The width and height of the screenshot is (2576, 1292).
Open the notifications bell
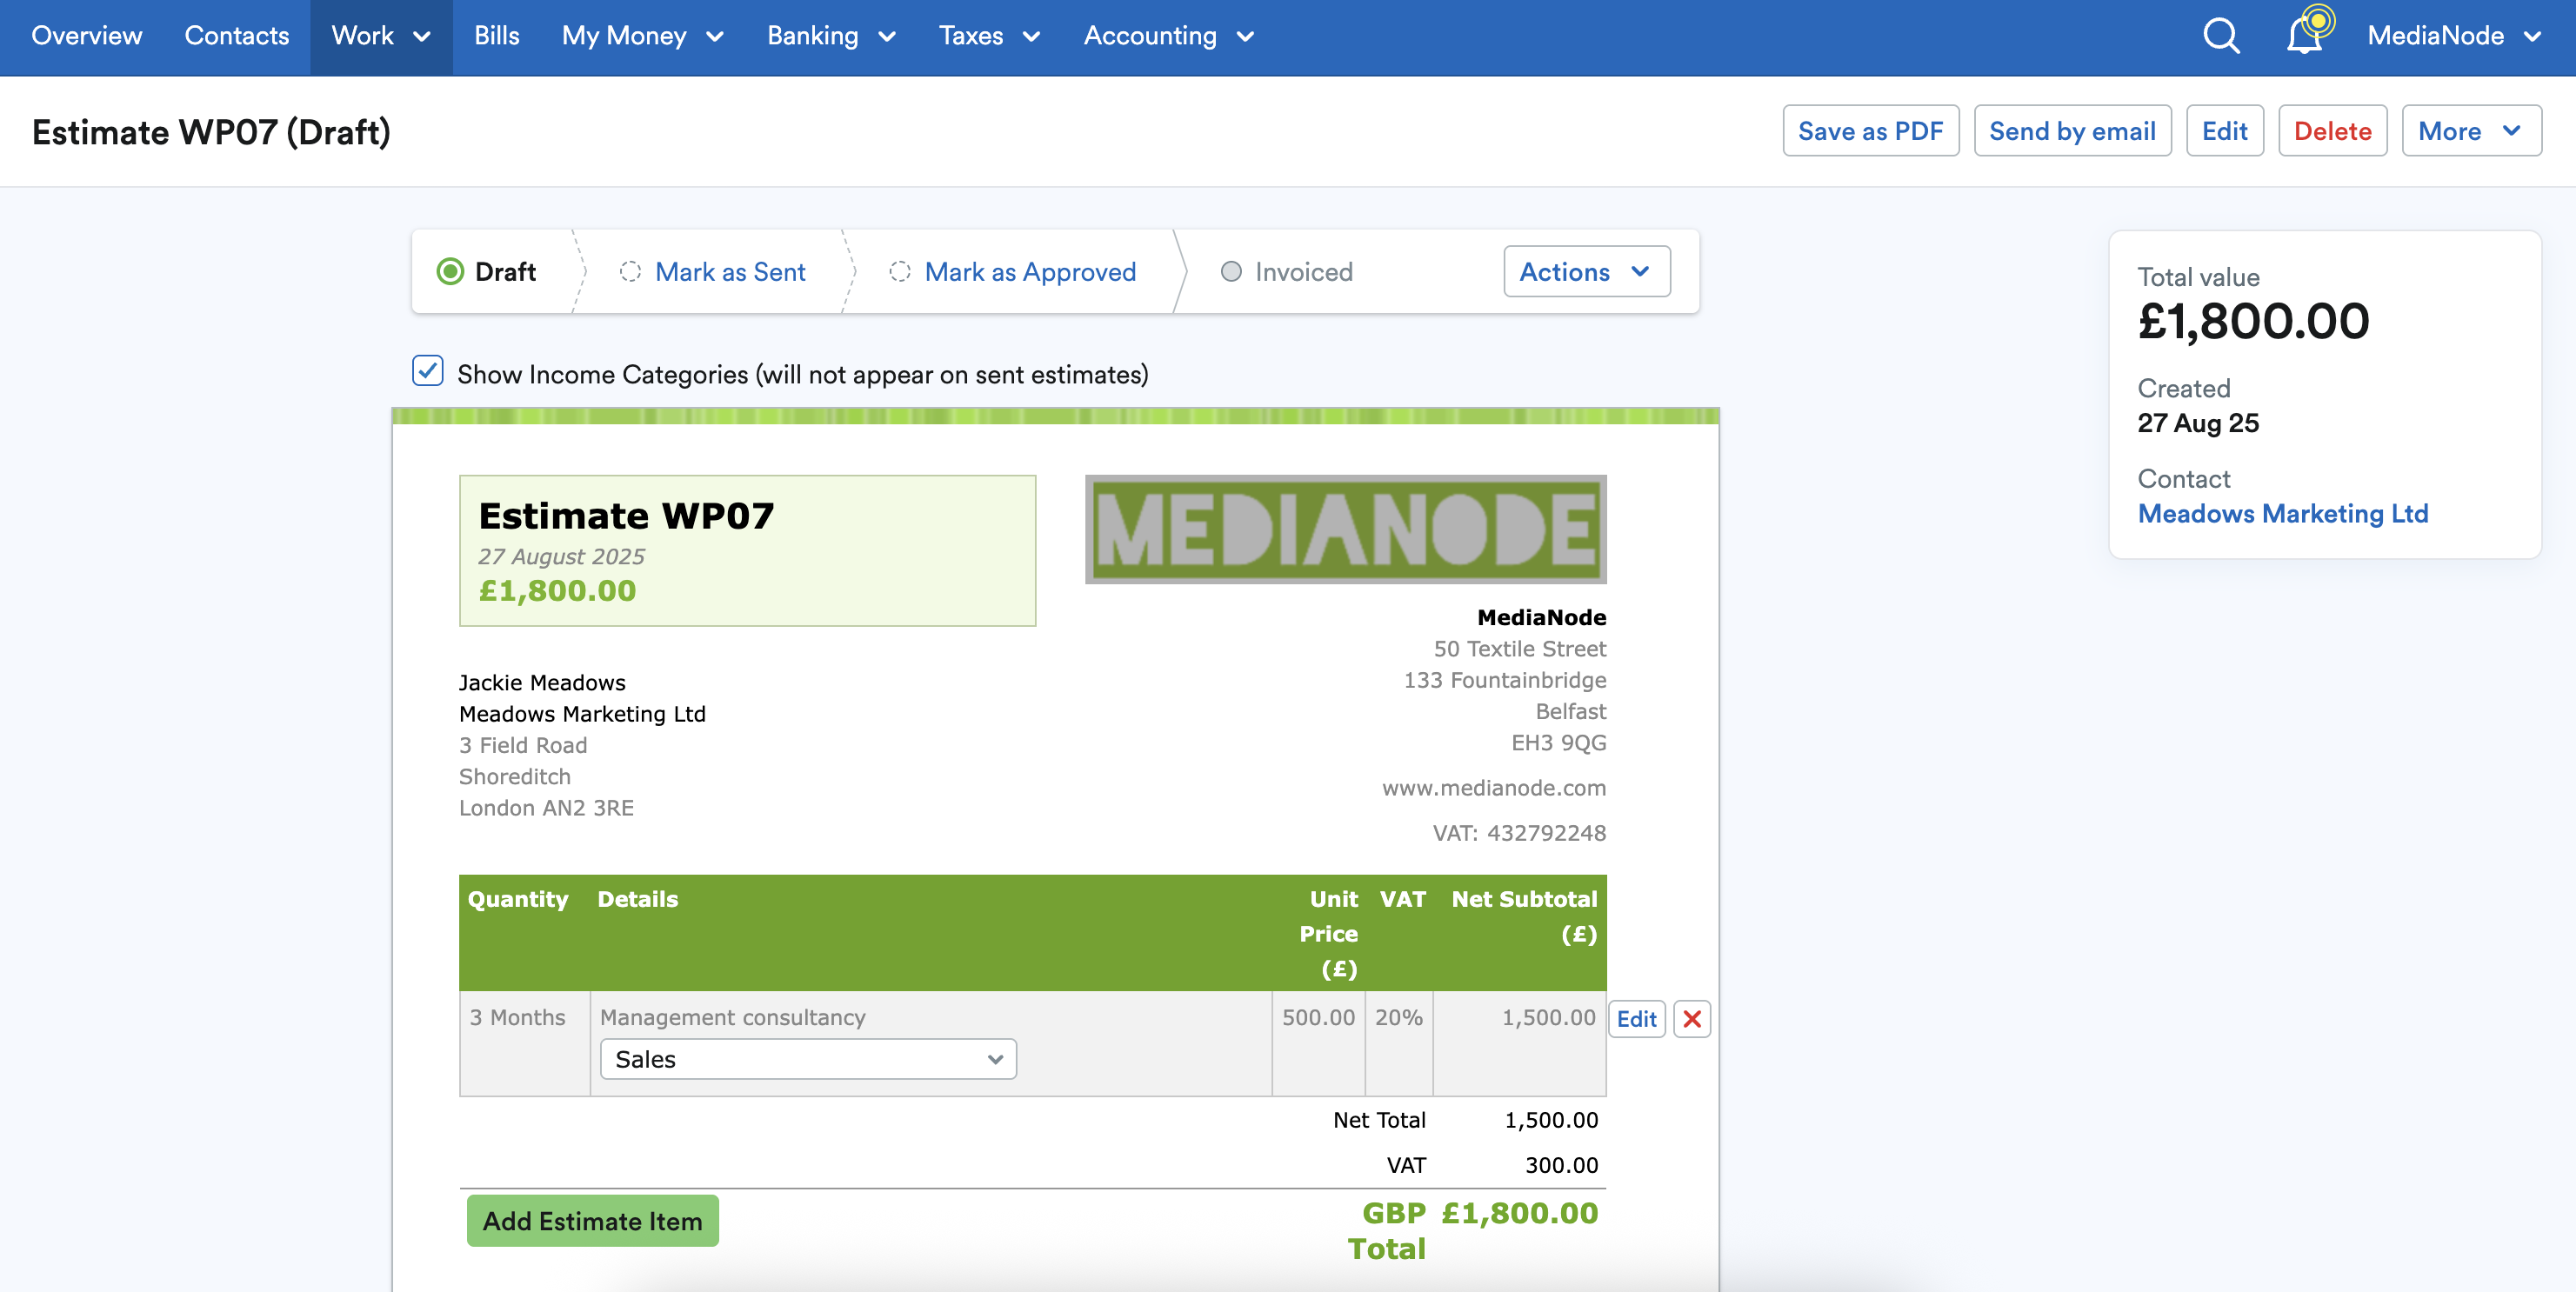pyautogui.click(x=2305, y=36)
